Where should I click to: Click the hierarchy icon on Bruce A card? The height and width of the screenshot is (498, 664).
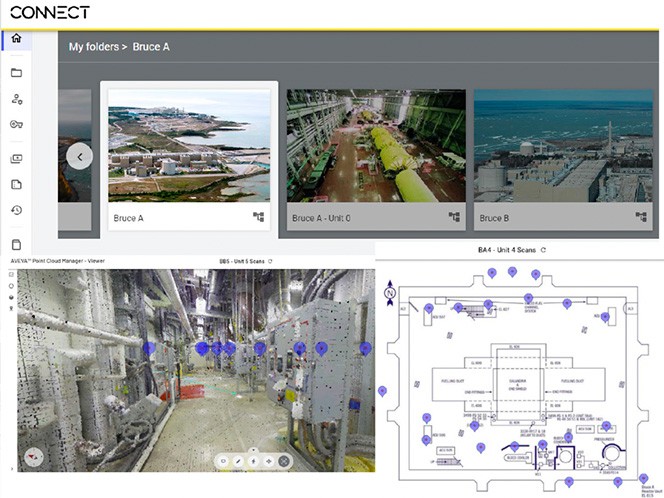259,217
